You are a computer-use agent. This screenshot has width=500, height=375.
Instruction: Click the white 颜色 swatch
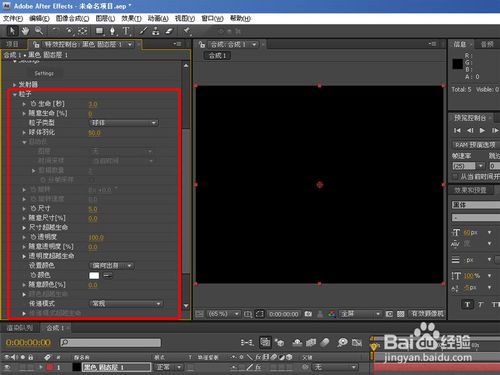[94, 275]
